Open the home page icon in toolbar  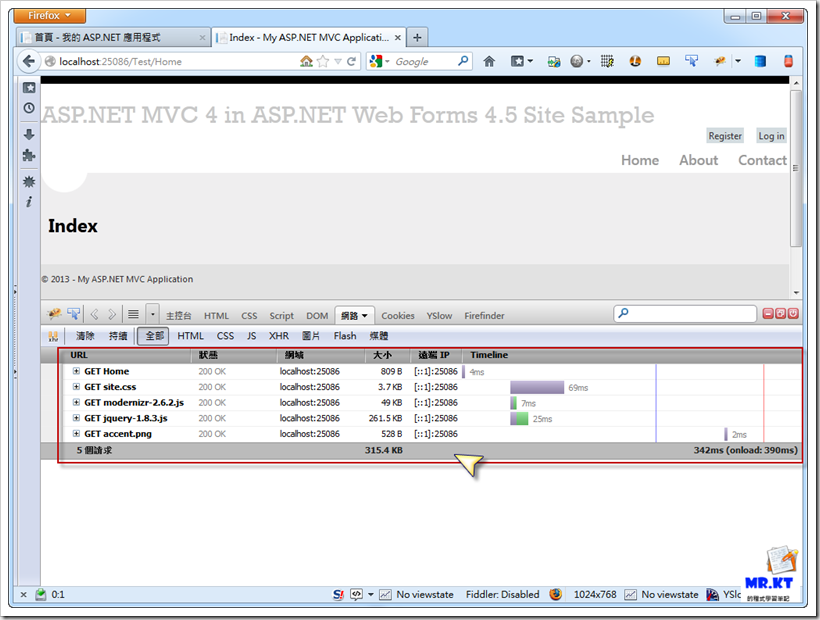[x=489, y=62]
